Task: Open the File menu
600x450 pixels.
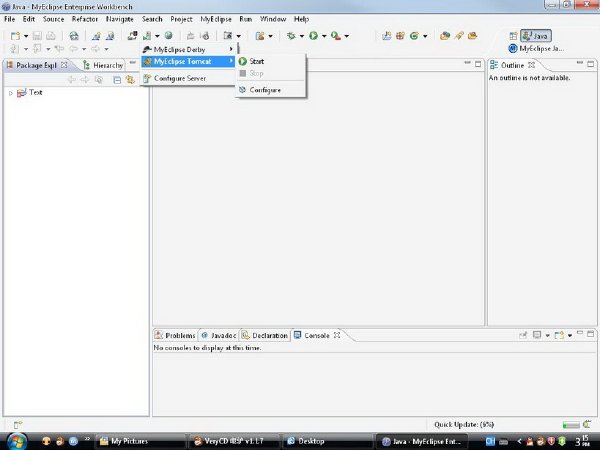Action: pyautogui.click(x=10, y=19)
